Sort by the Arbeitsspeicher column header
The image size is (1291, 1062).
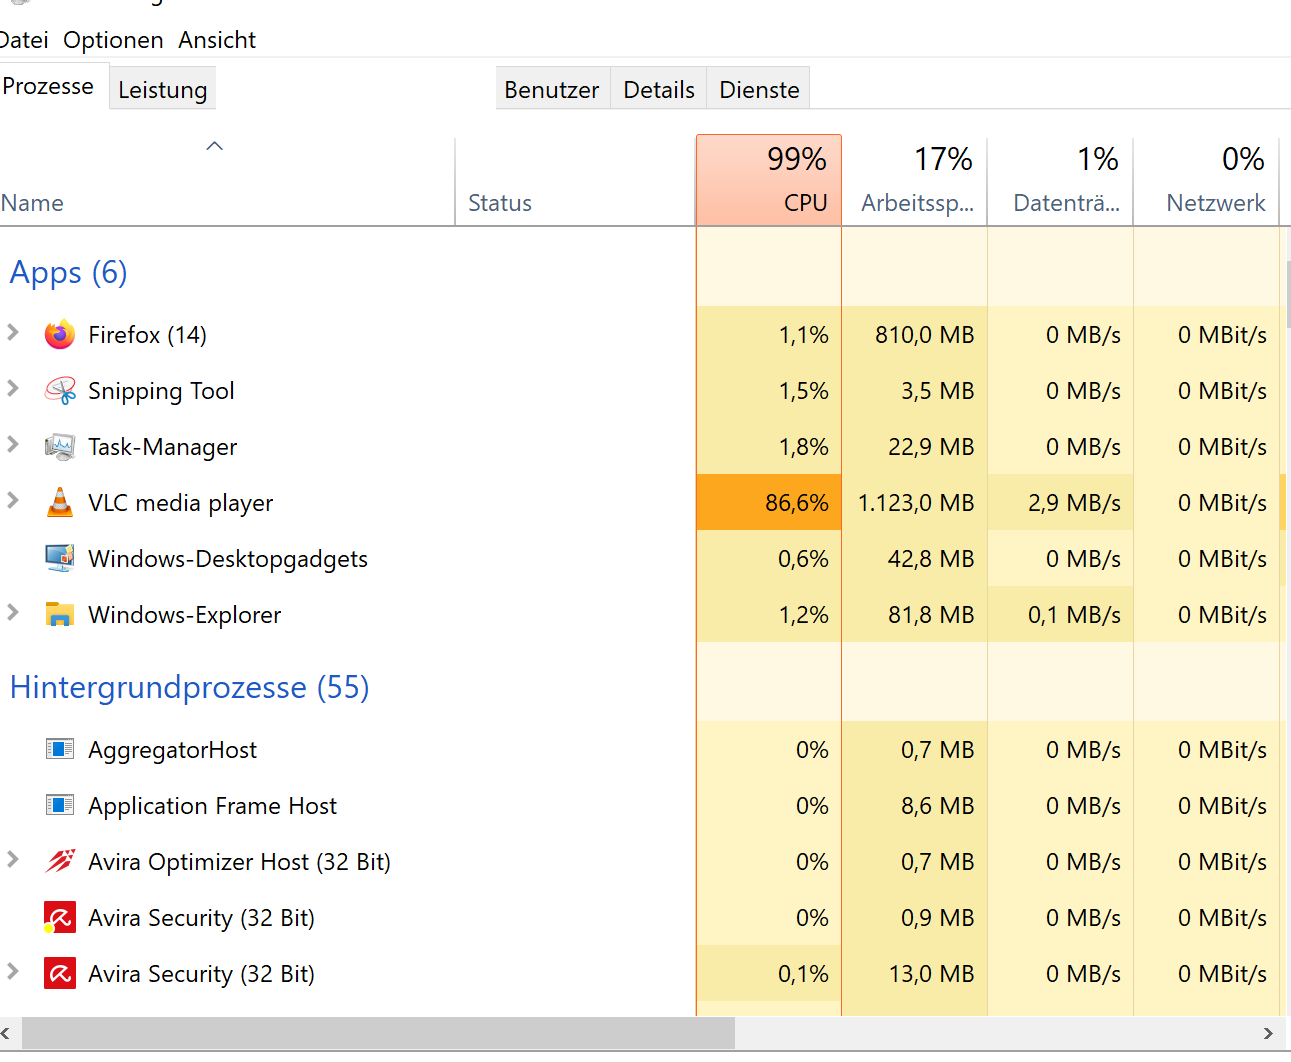click(x=915, y=180)
